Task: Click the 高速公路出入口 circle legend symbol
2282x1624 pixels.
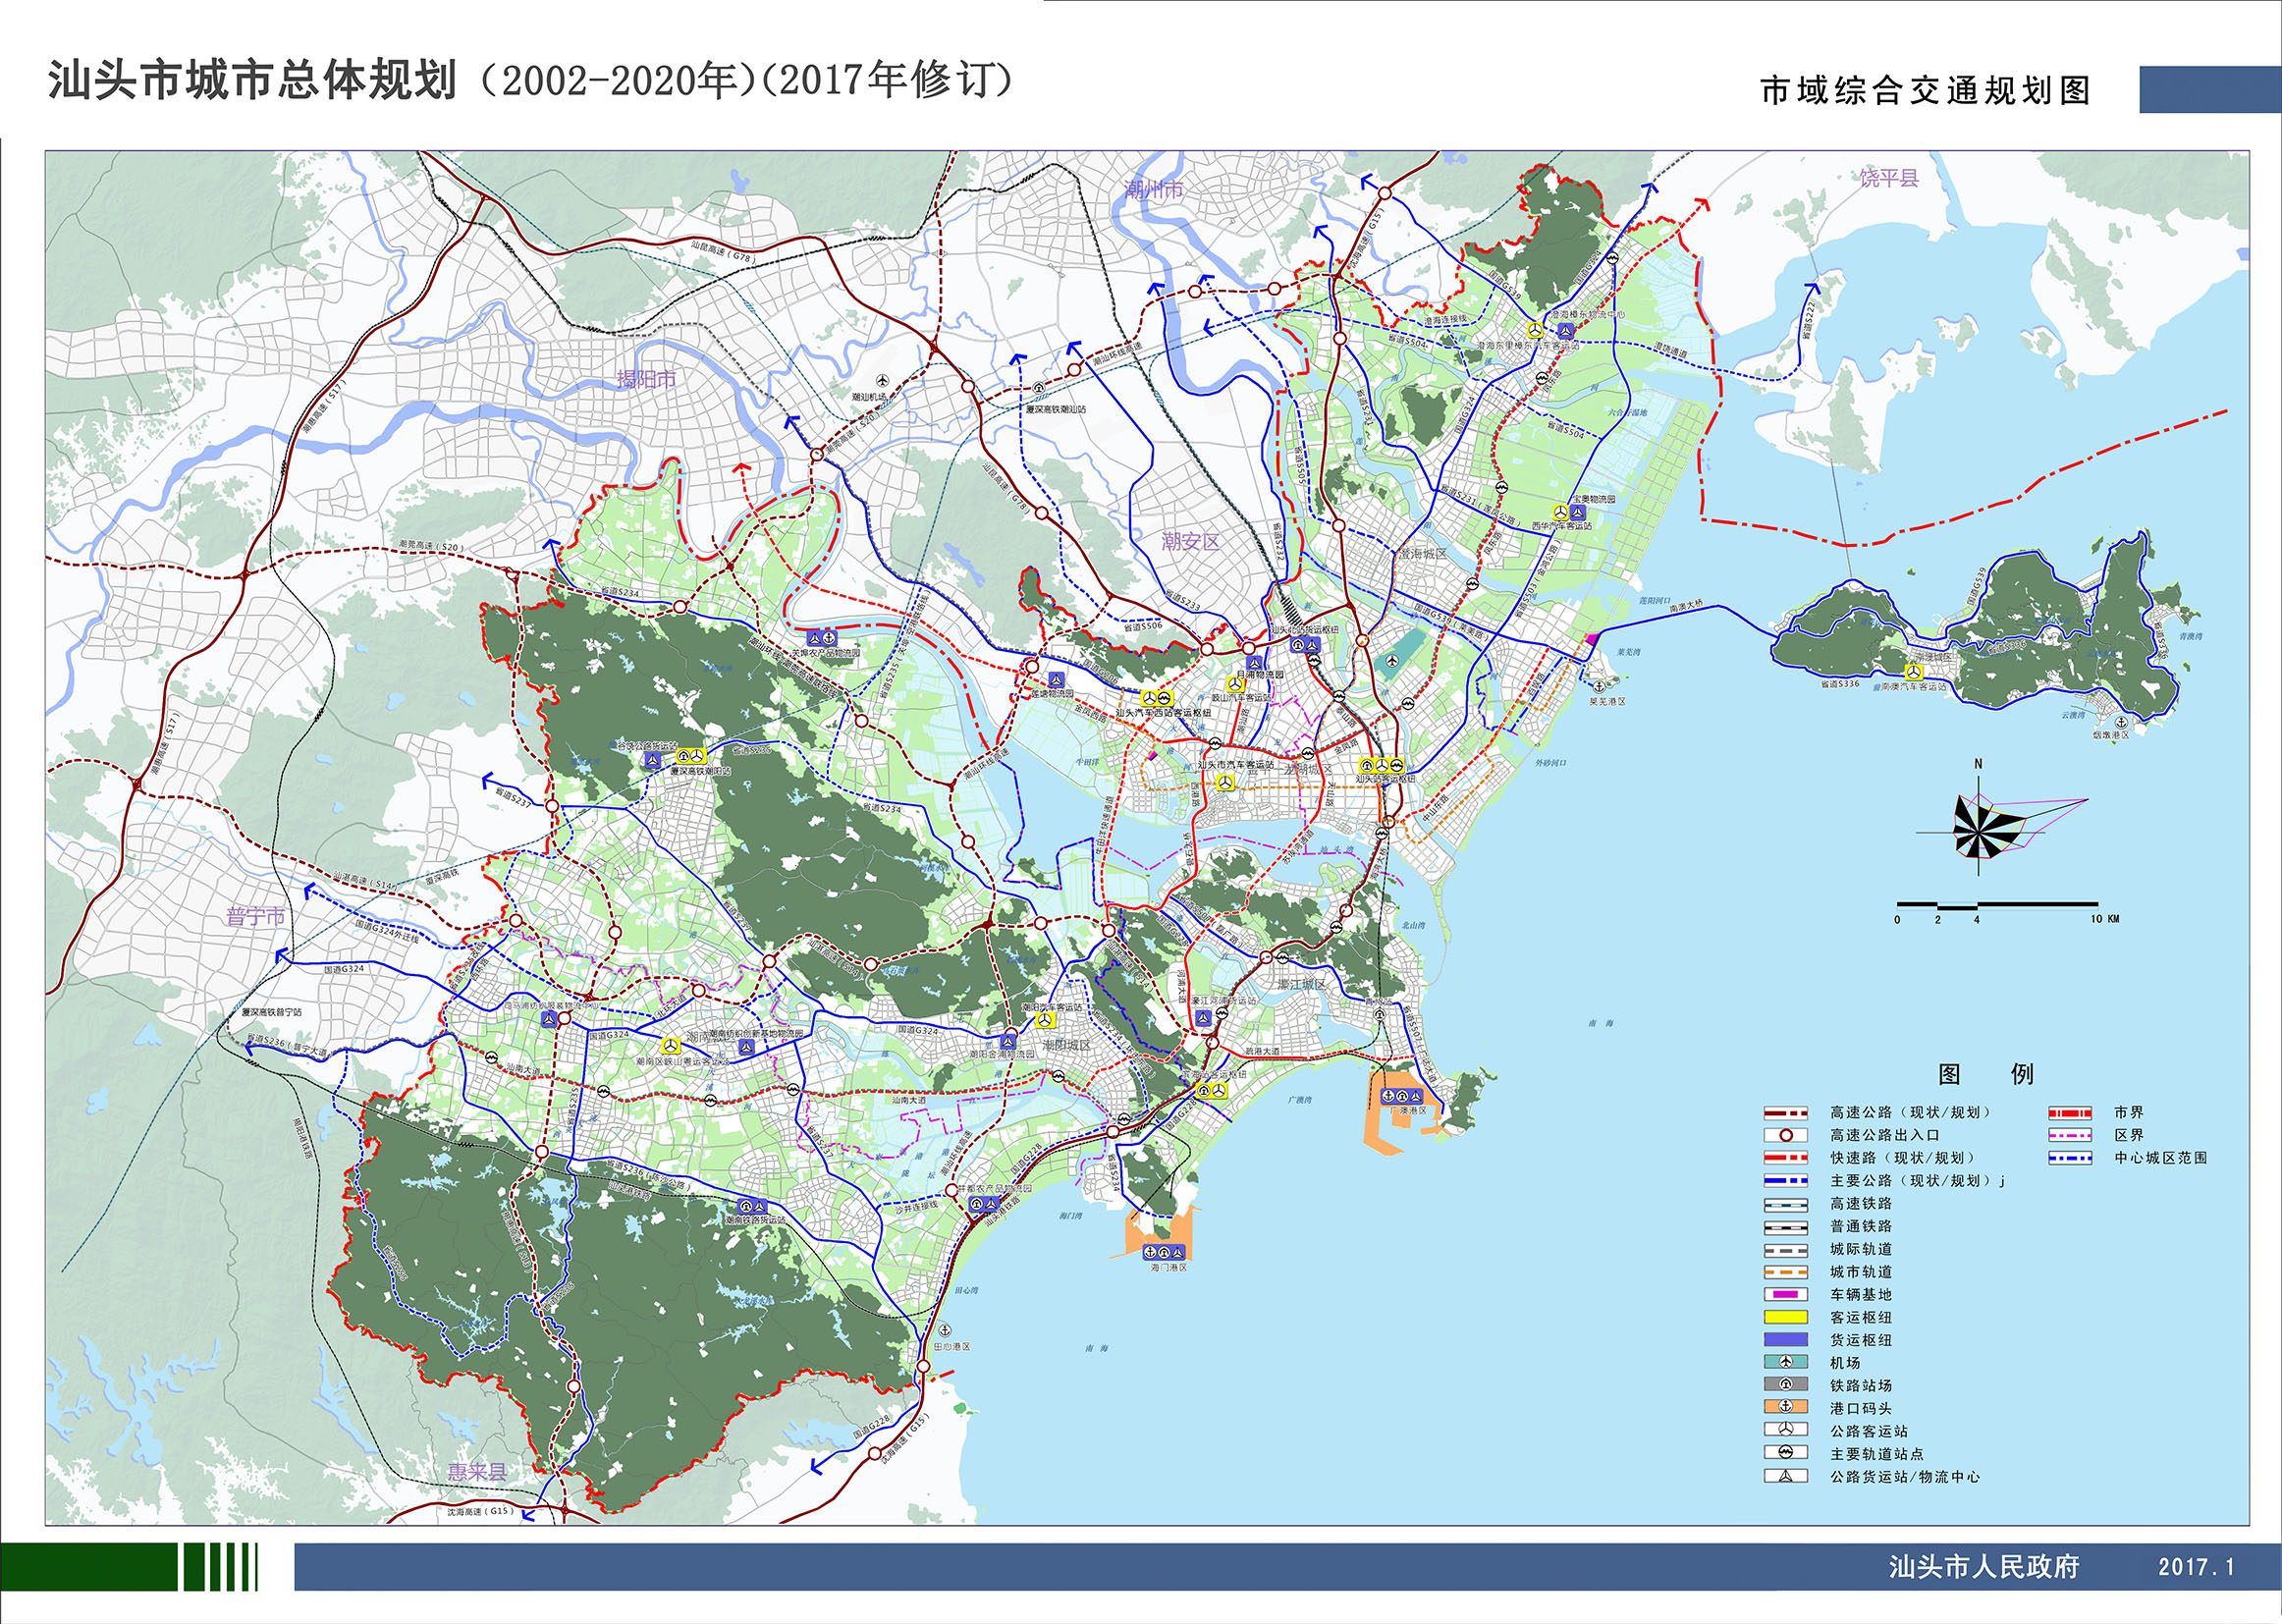Action: pos(1785,1135)
